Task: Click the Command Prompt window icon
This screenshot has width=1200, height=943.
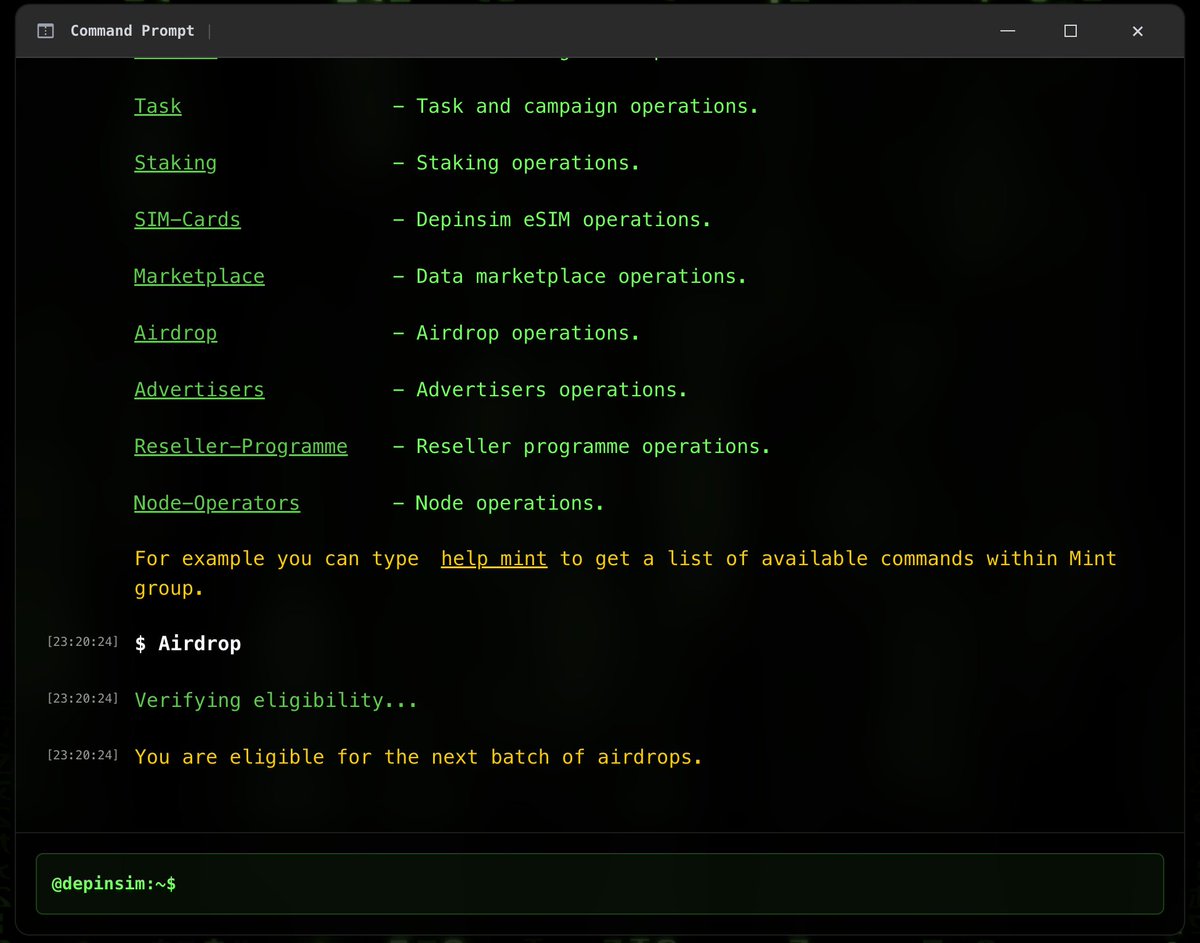Action: [x=45, y=31]
